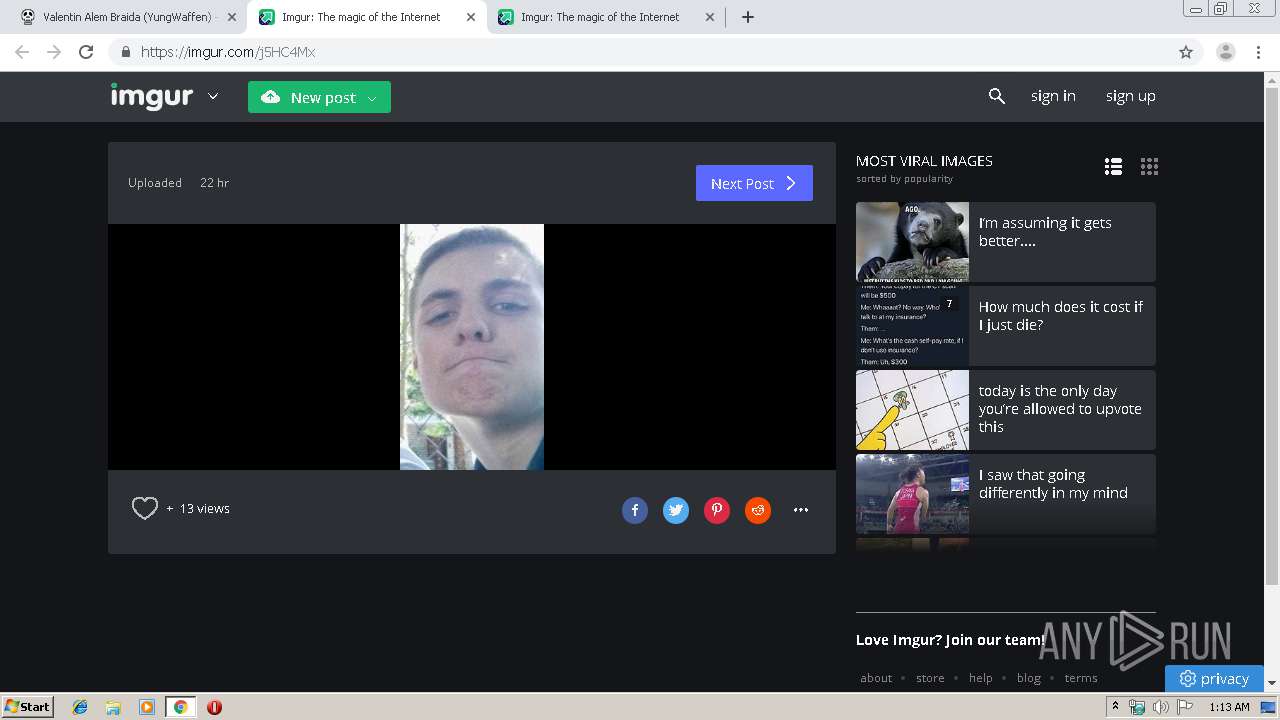The height and width of the screenshot is (720, 1280).
Task: Open the privacy settings button
Action: (x=1214, y=678)
